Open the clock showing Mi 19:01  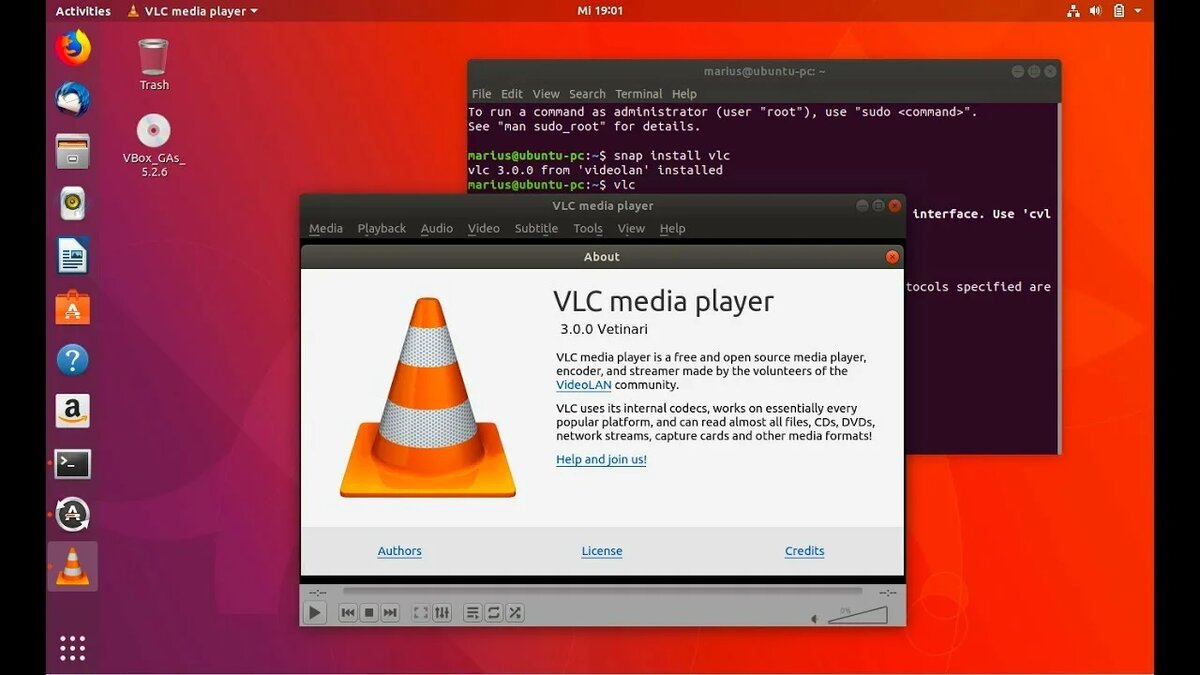pyautogui.click(x=600, y=11)
